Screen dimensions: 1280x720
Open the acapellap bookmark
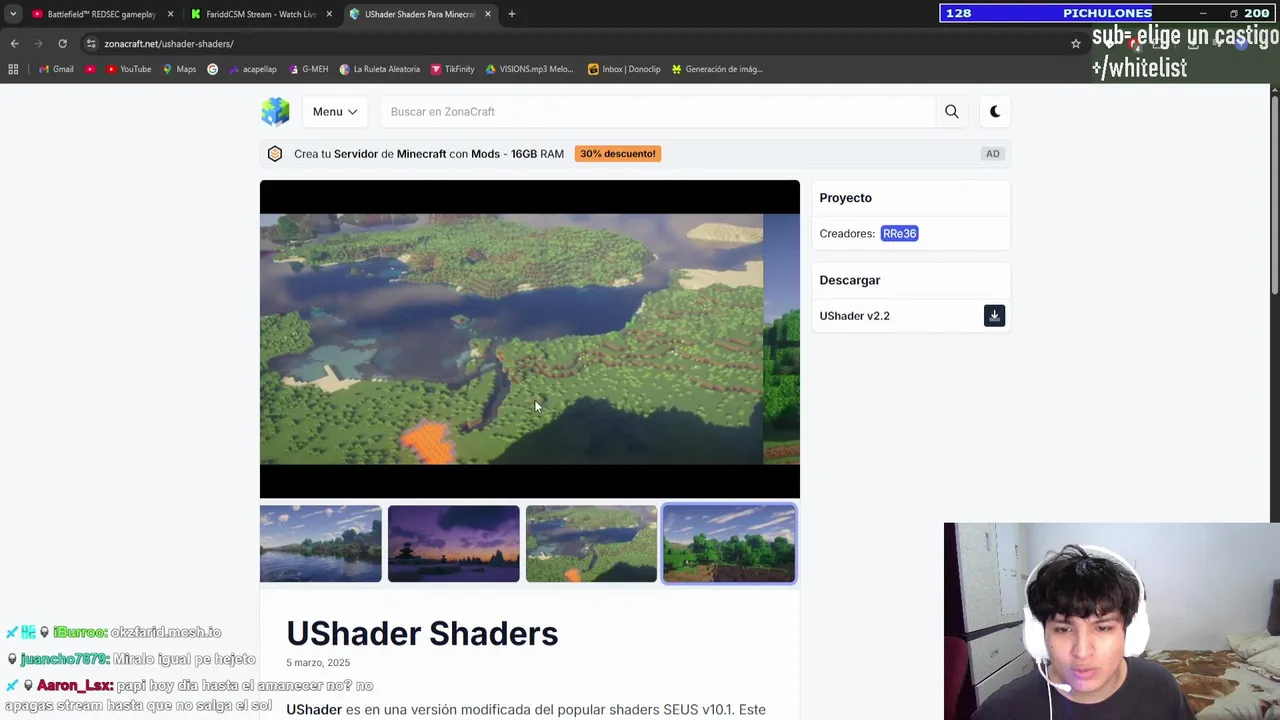point(252,69)
